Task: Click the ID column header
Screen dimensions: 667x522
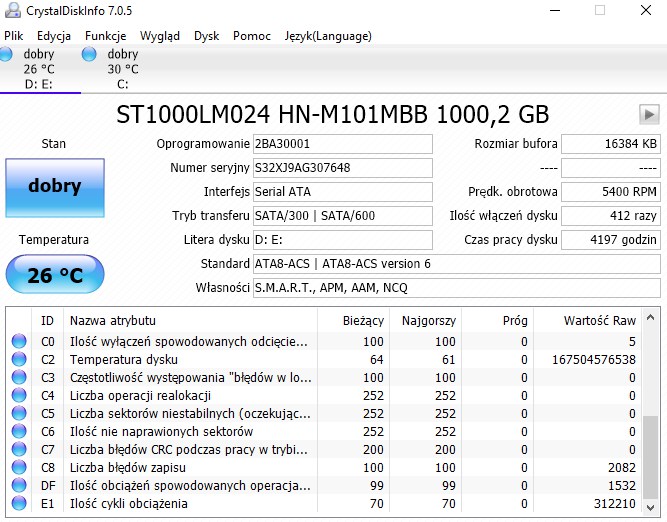Action: 47,320
